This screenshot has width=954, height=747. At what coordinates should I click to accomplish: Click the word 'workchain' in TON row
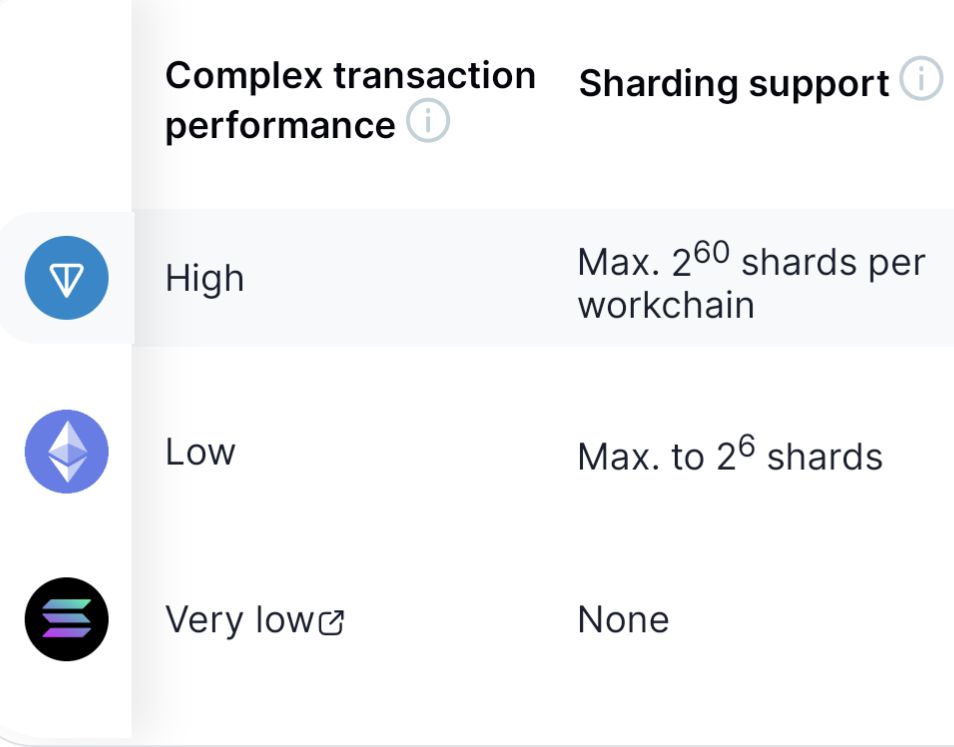(x=665, y=305)
